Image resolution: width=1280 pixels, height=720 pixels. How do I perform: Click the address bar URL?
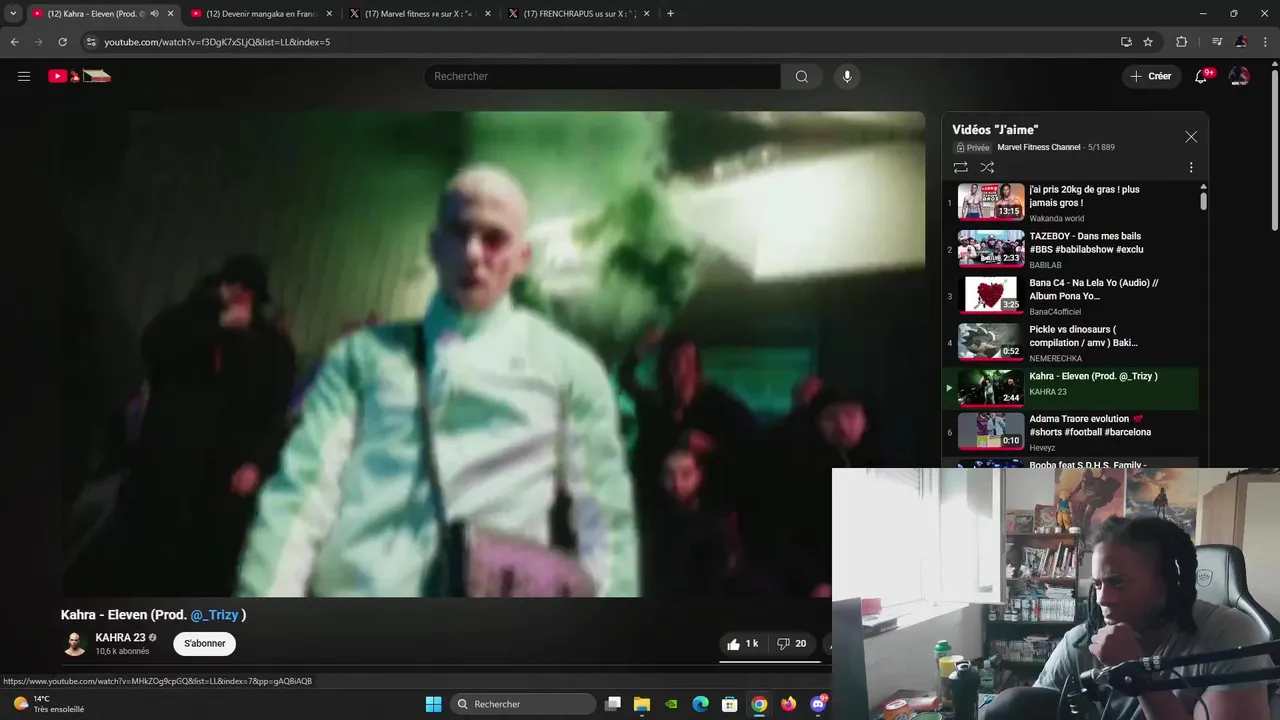coord(217,42)
